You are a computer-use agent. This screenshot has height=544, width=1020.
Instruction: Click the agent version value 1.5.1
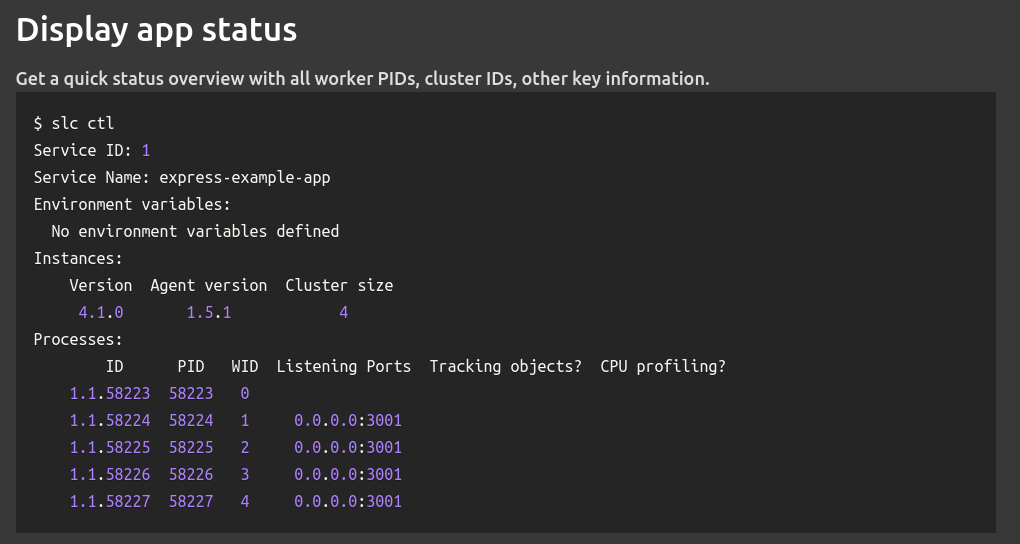click(209, 312)
